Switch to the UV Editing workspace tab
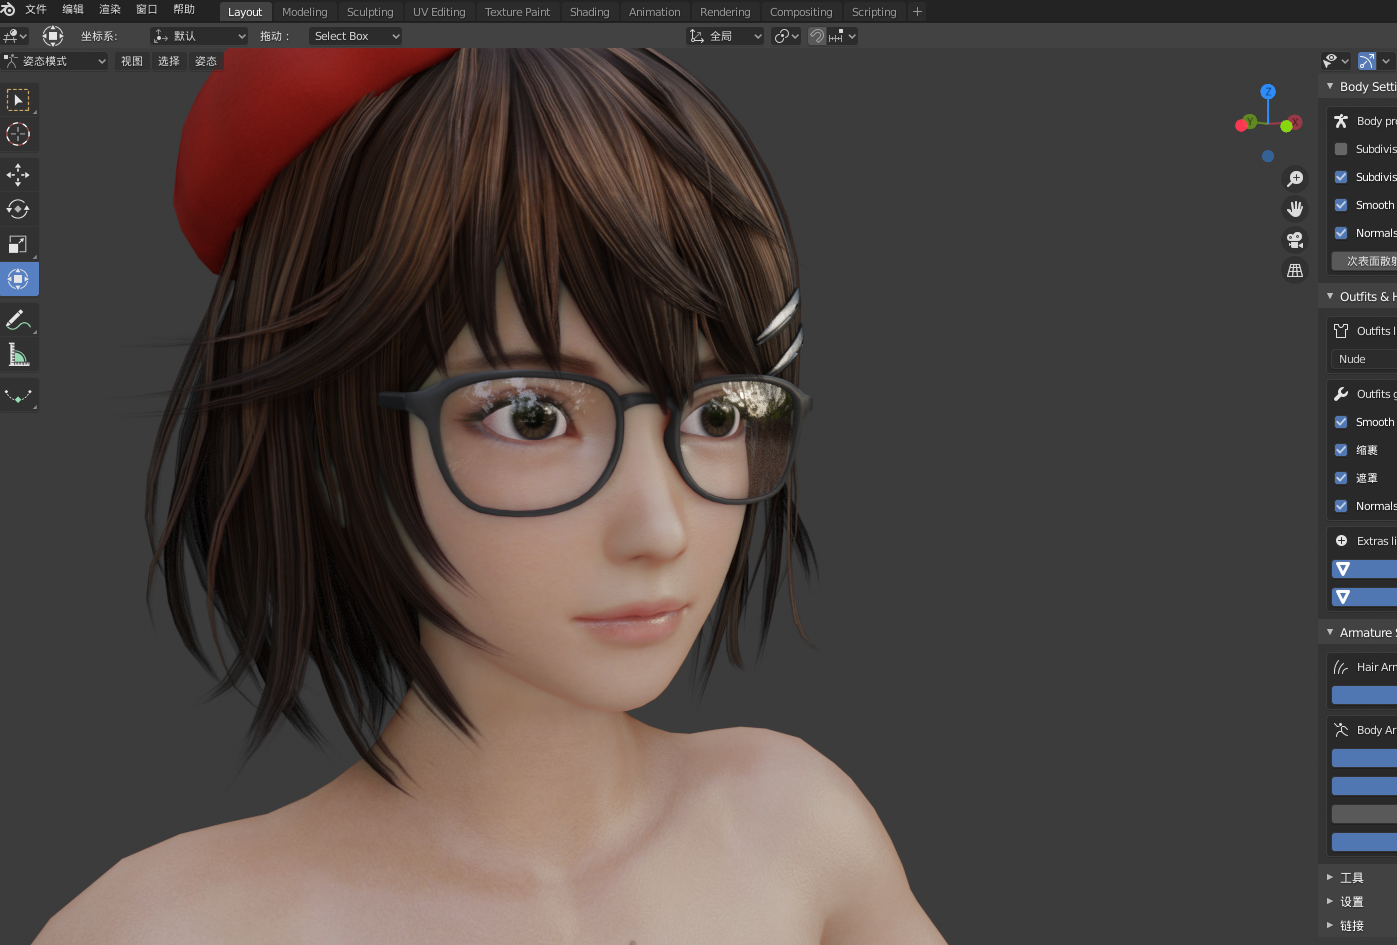The image size is (1397, 945). (x=439, y=12)
